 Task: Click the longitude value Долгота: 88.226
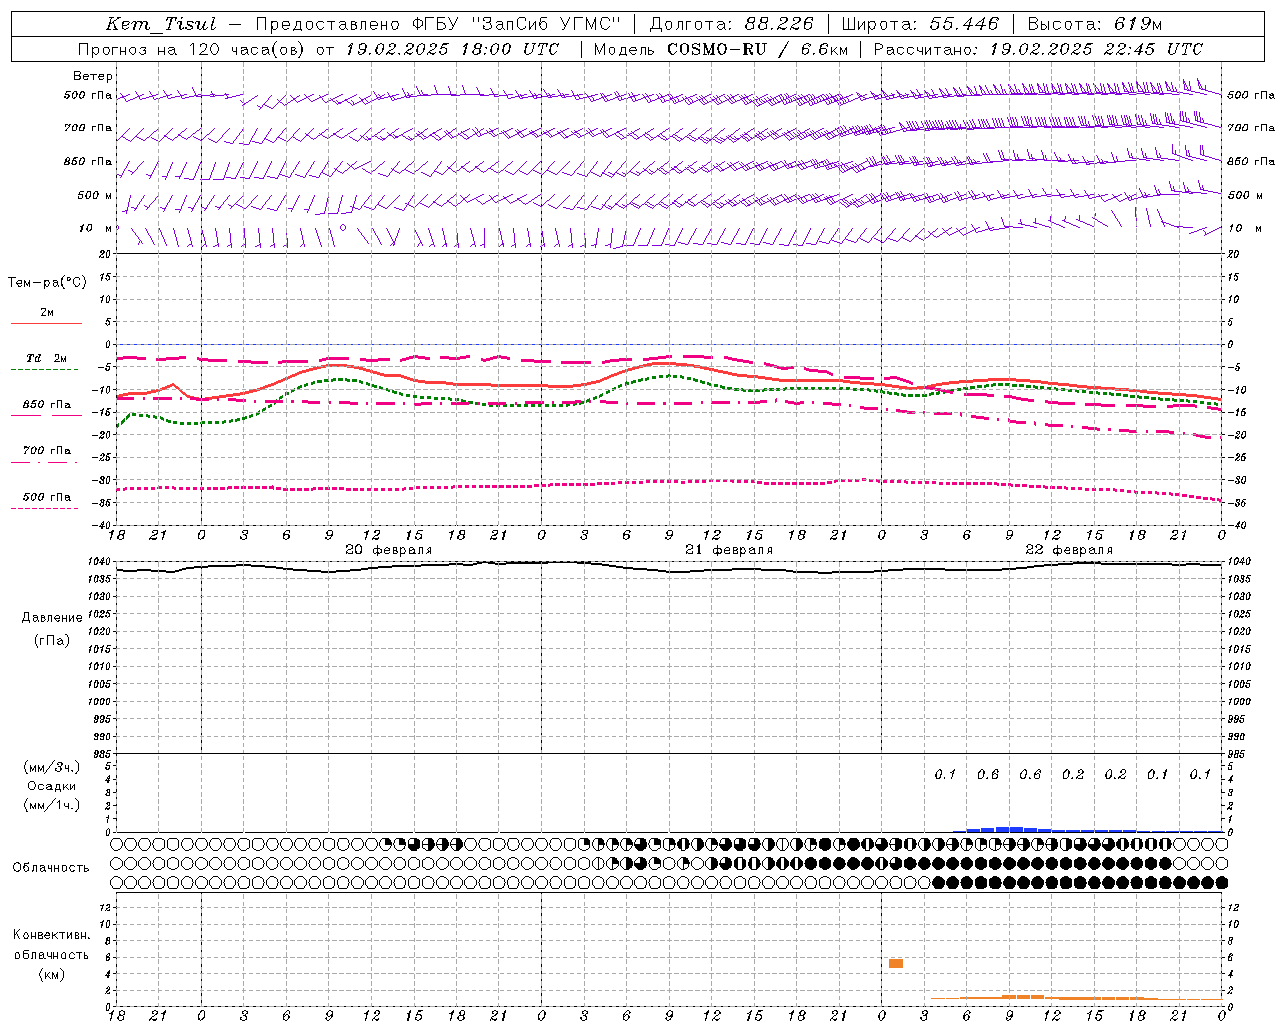(731, 24)
